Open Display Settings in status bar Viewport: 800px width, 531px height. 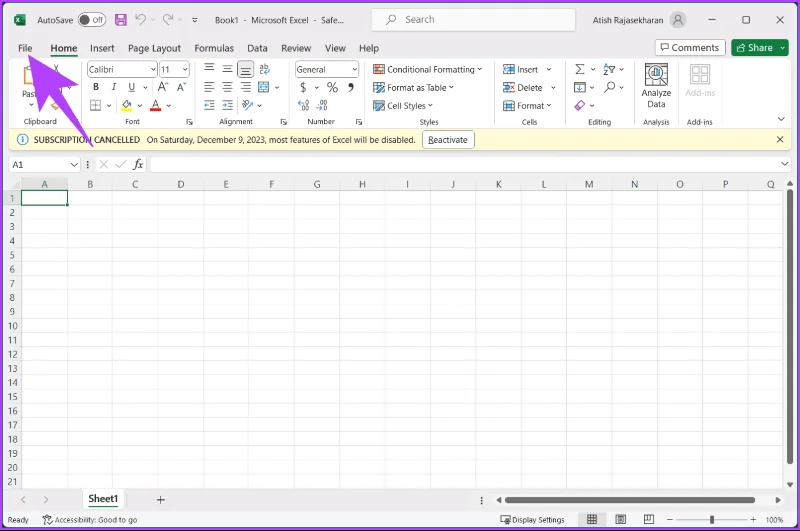pos(532,519)
